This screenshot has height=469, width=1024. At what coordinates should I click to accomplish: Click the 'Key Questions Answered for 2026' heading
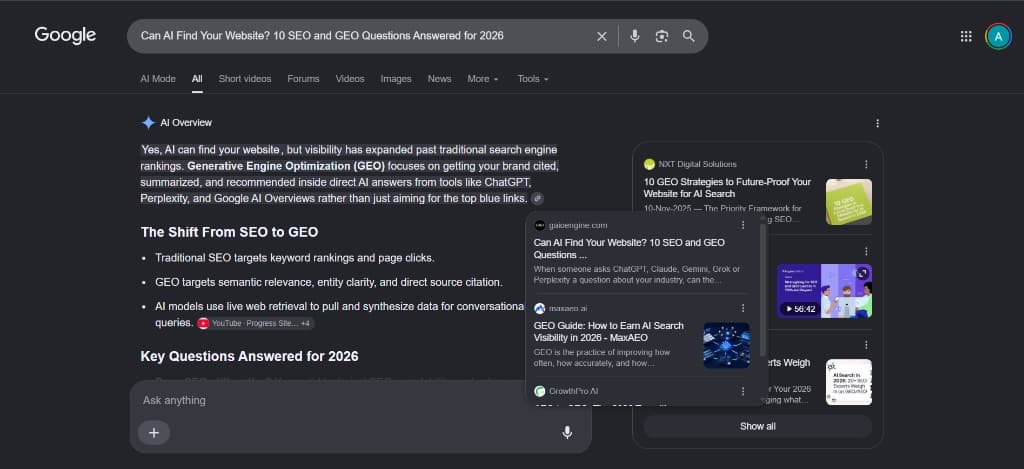pyautogui.click(x=249, y=357)
